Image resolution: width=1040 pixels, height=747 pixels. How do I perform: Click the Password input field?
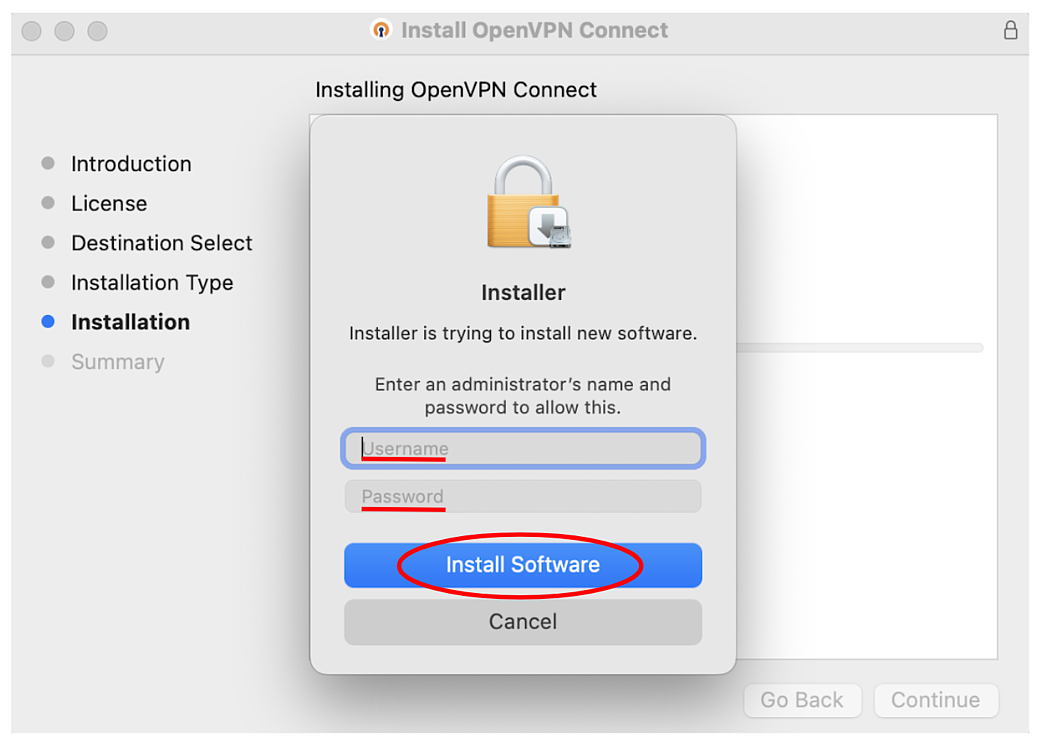click(x=523, y=497)
